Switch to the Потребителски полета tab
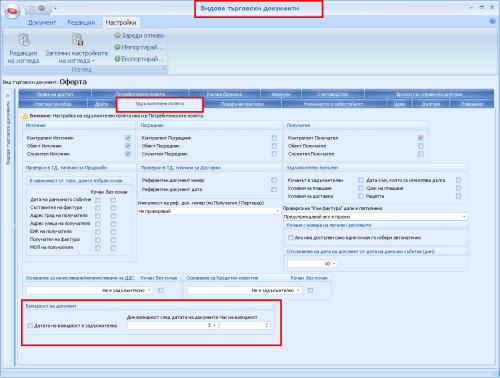Screen dimensions: 500x378 pyautogui.click(x=140, y=94)
